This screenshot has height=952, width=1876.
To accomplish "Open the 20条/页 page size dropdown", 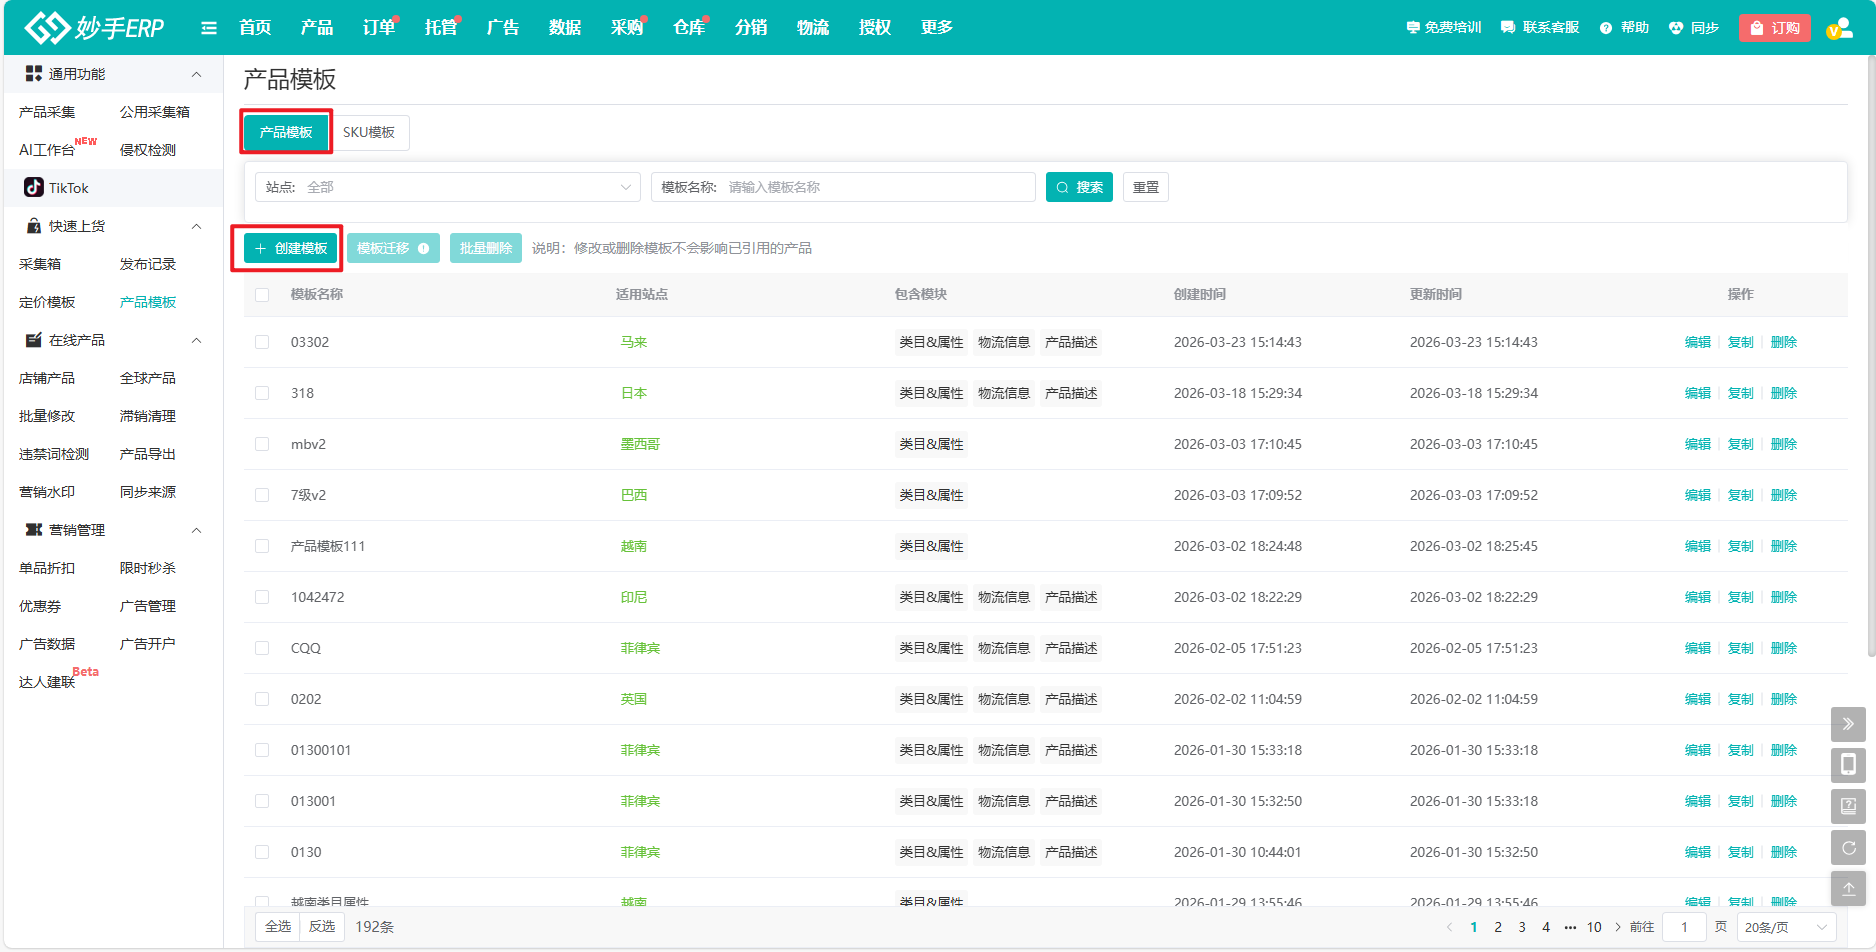I will [x=1786, y=927].
